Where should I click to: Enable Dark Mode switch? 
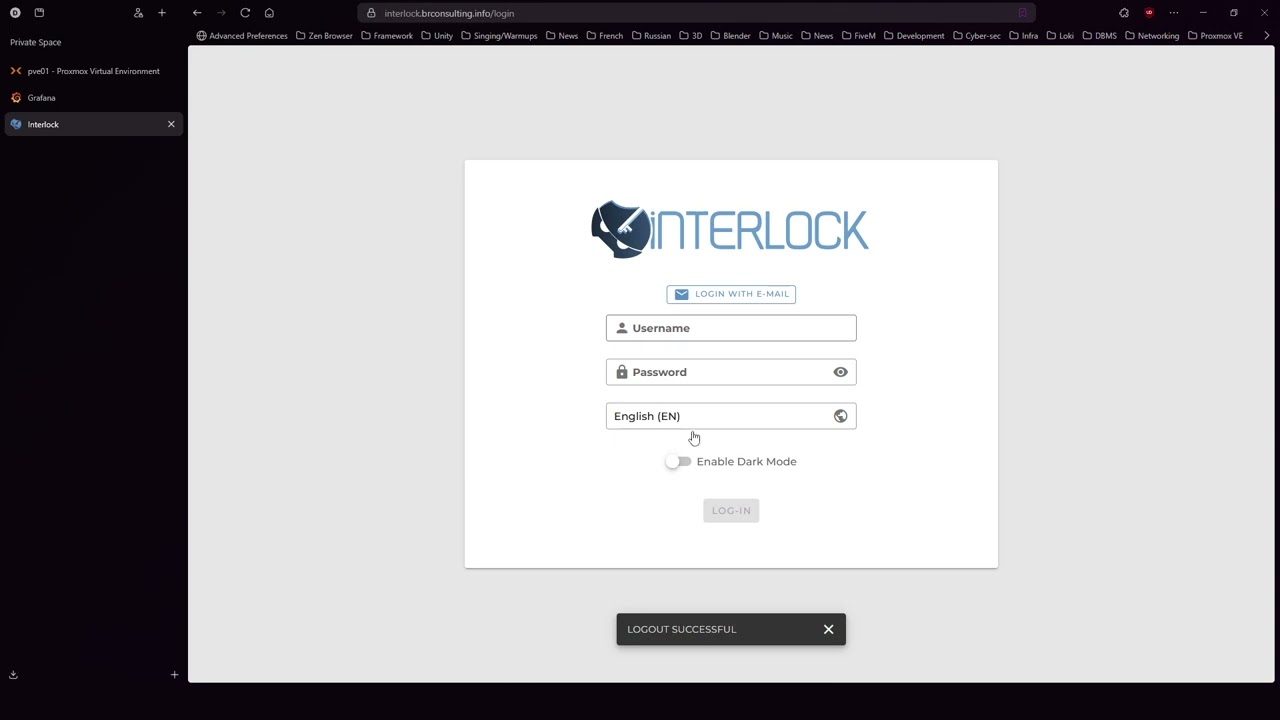678,462
